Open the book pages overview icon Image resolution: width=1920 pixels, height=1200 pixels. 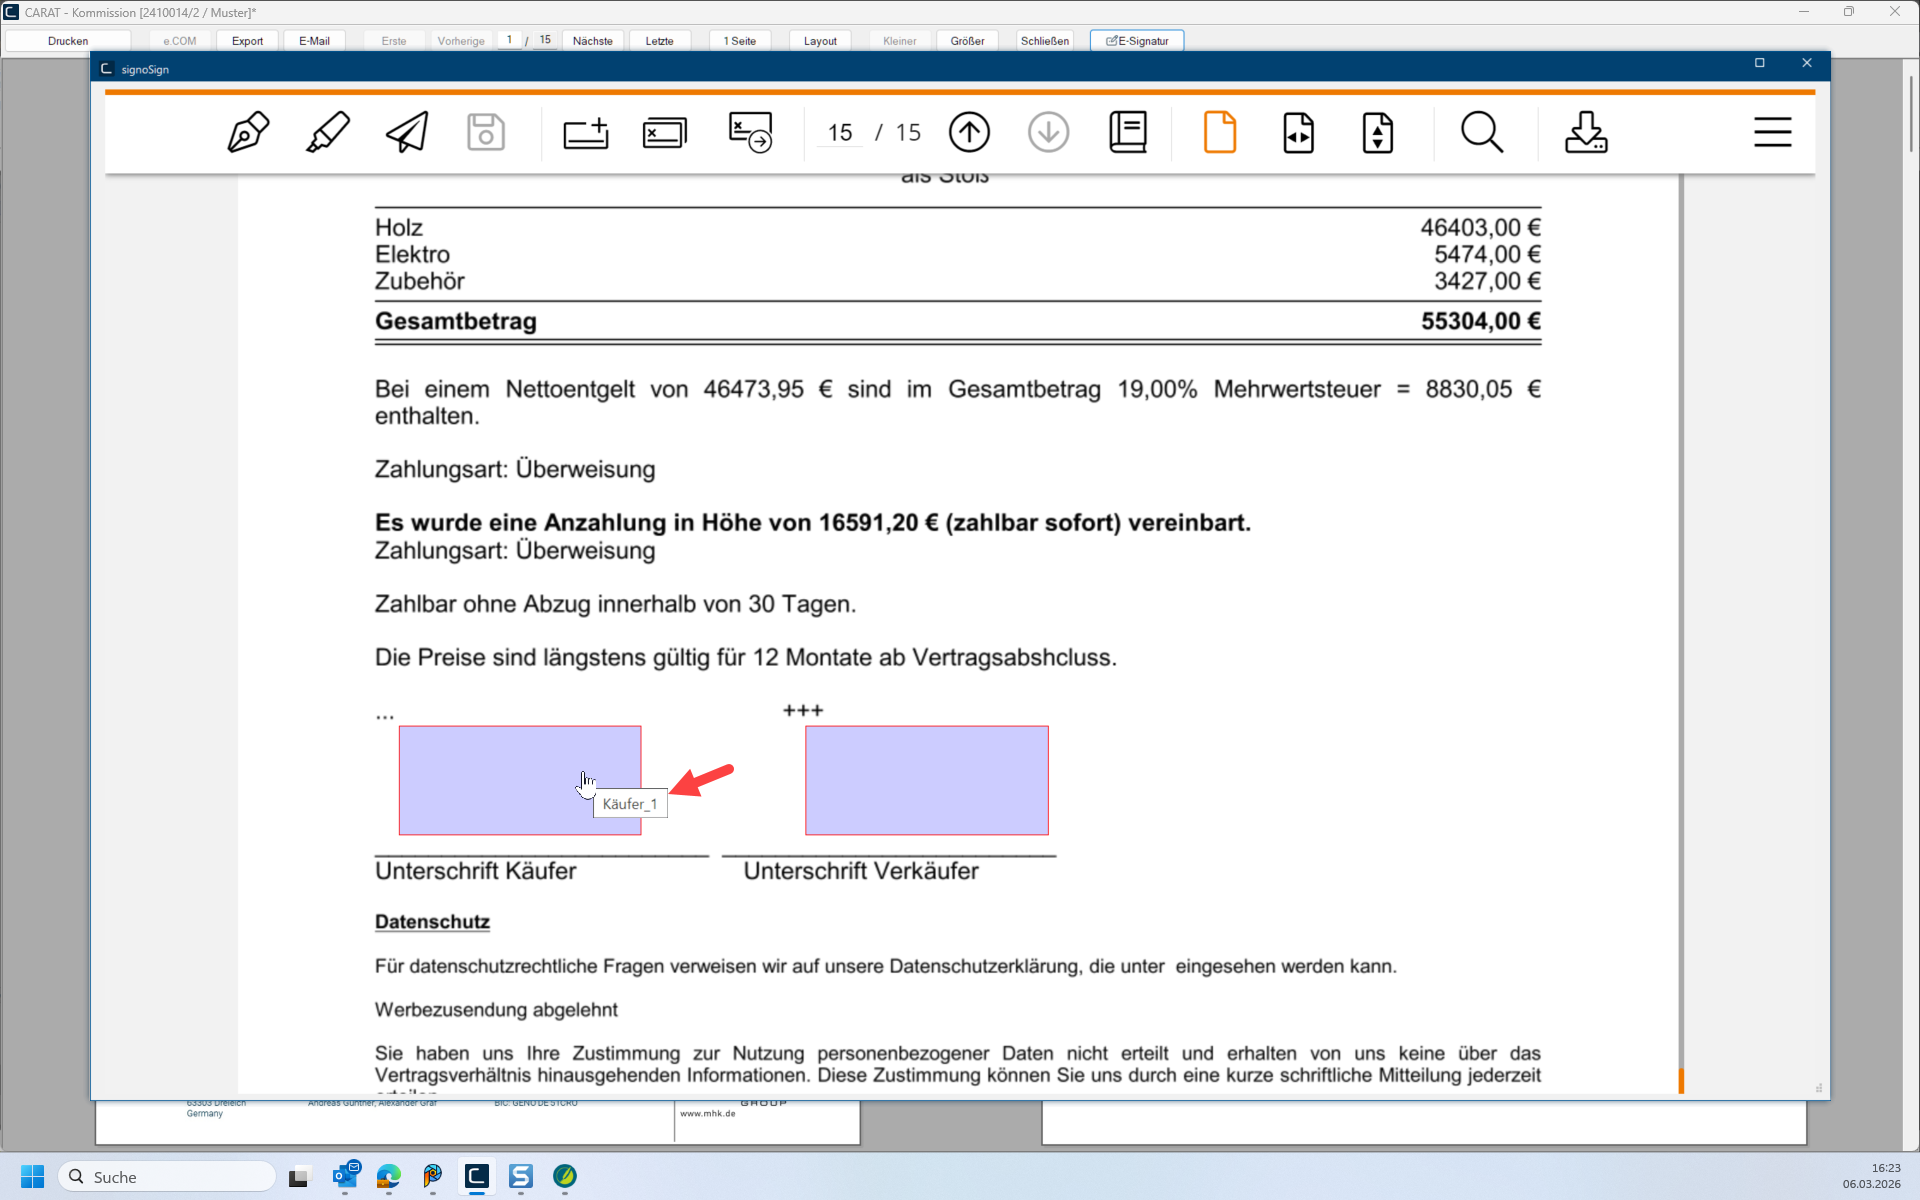(x=1128, y=132)
